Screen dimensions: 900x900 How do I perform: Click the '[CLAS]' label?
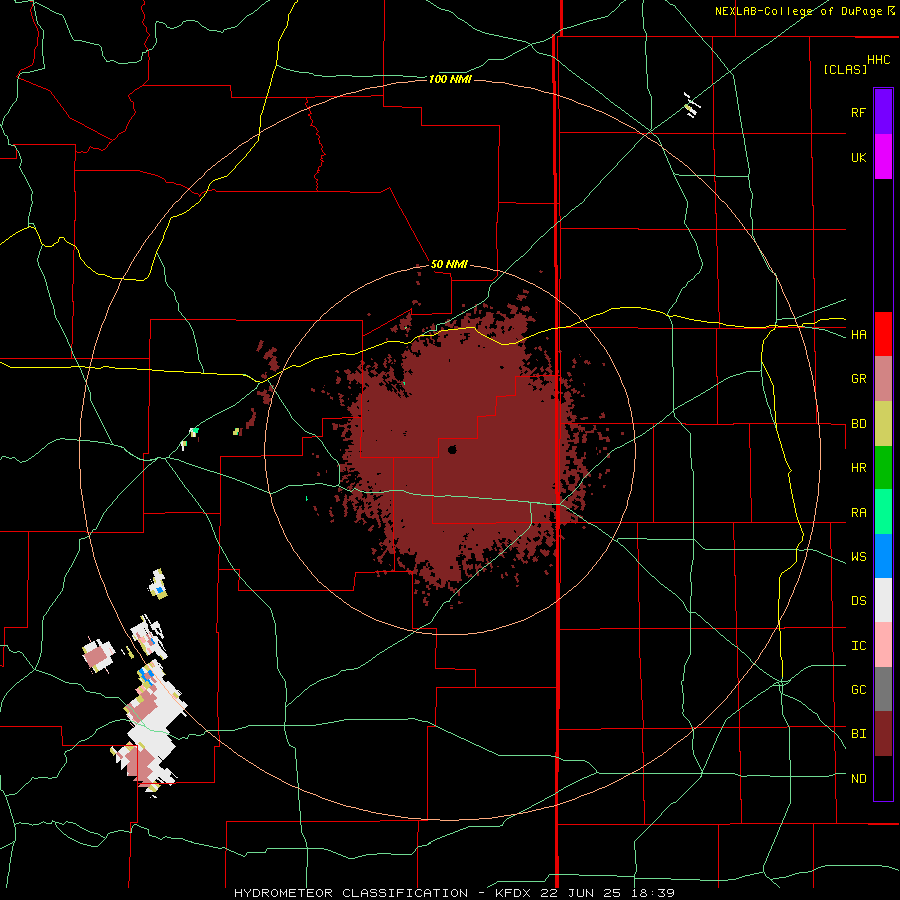coord(845,69)
